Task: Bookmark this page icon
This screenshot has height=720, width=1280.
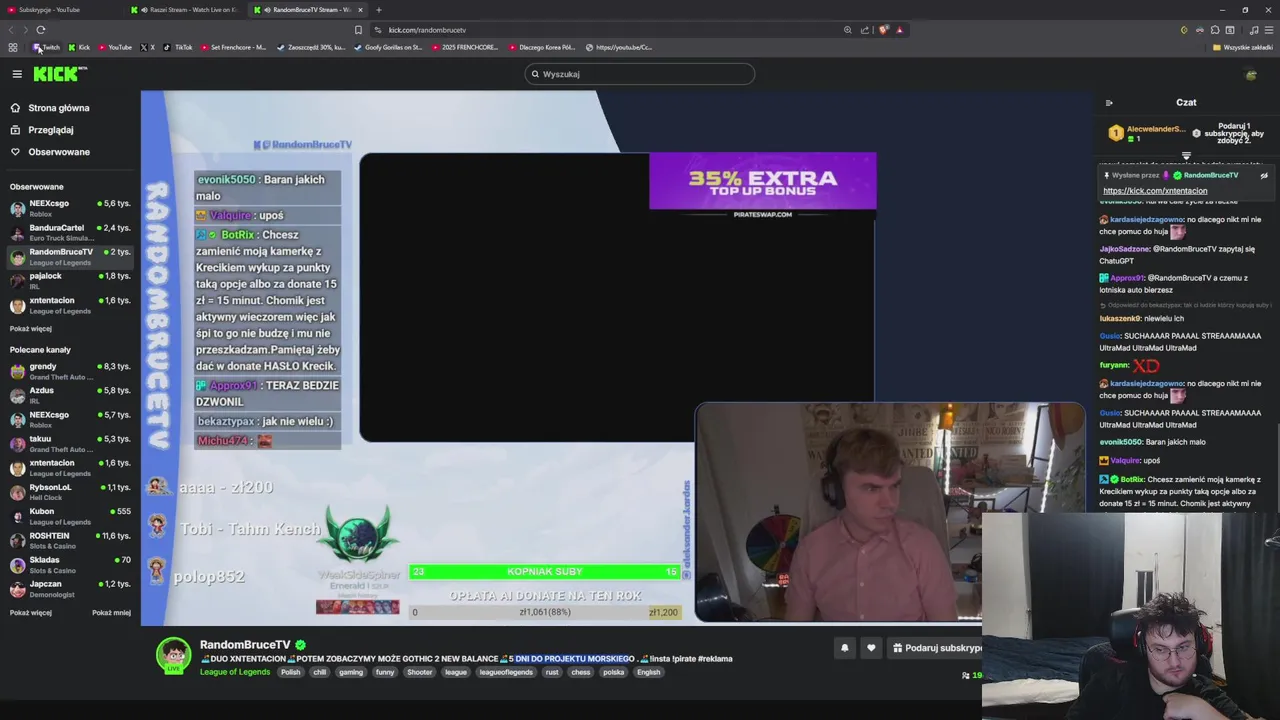Action: tap(358, 30)
